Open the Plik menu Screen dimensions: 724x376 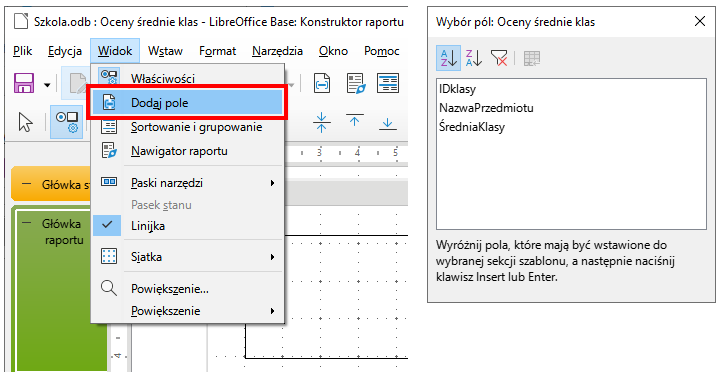pos(23,51)
